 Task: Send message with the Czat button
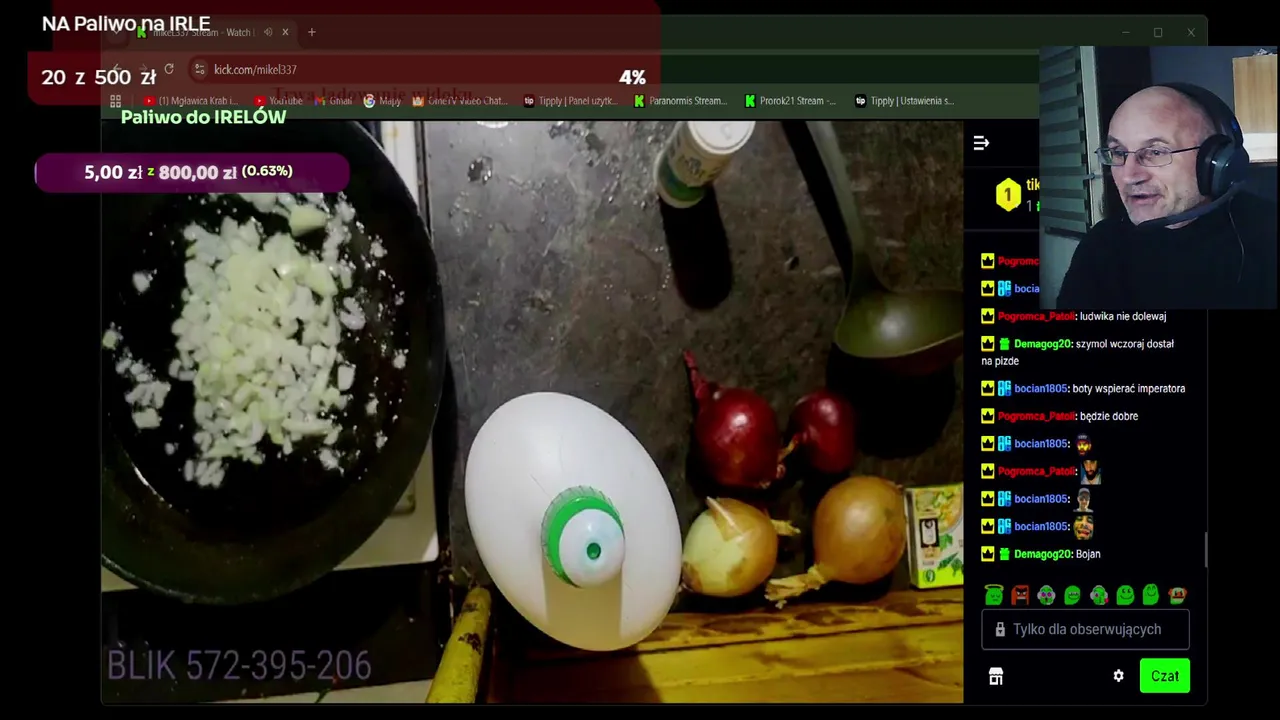[x=1165, y=676]
